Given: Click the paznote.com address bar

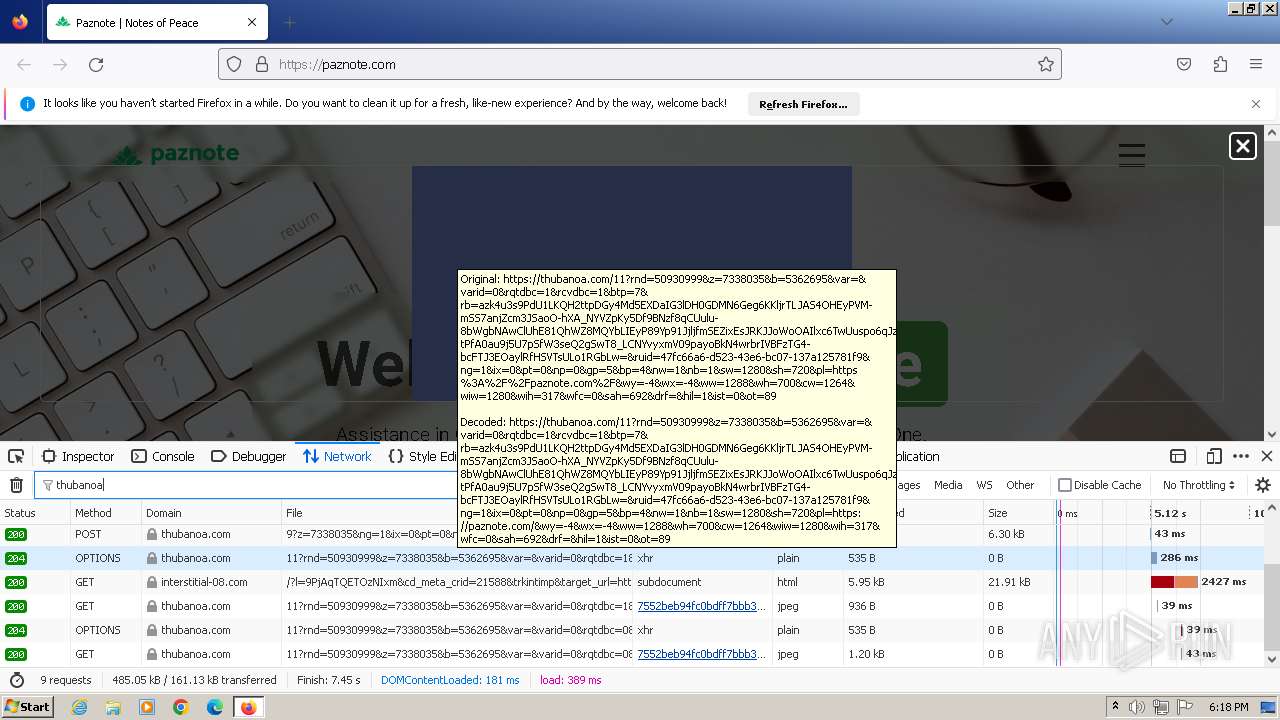Looking at the screenshot, I should point(640,64).
